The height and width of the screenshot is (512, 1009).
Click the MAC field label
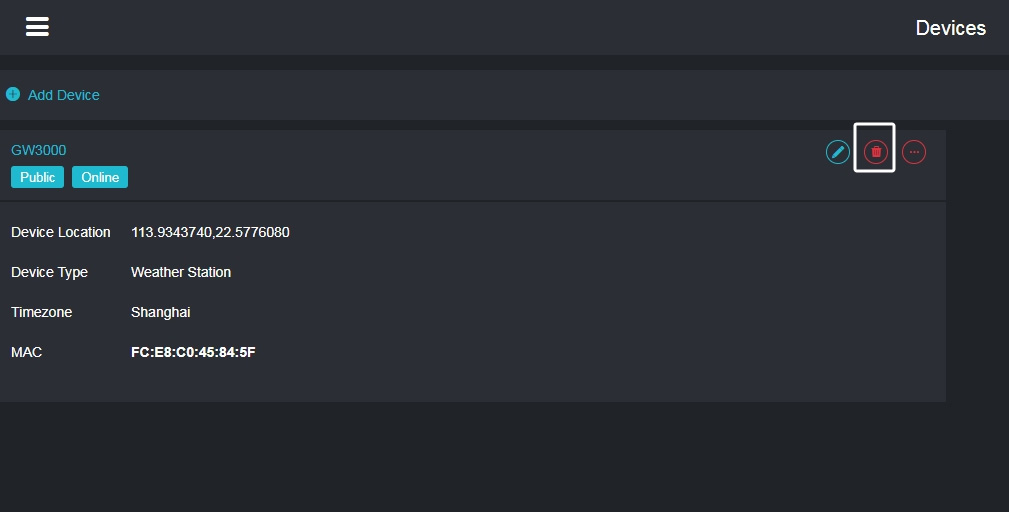[26, 352]
